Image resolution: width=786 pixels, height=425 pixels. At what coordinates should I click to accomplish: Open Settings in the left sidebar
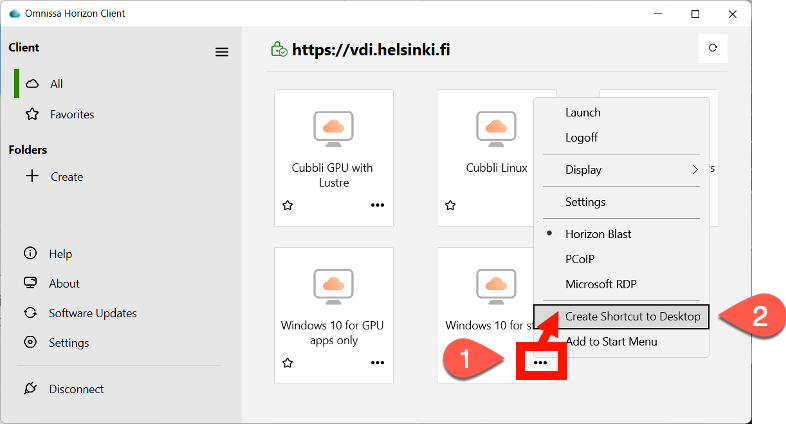56,343
